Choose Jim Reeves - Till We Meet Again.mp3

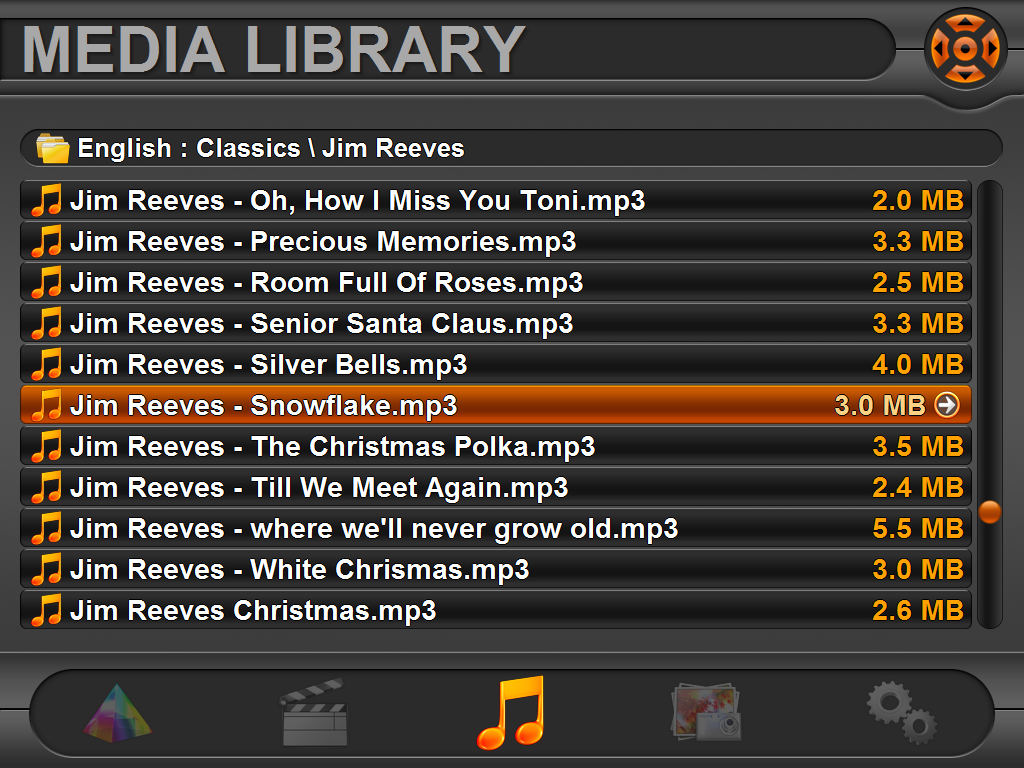click(x=496, y=488)
